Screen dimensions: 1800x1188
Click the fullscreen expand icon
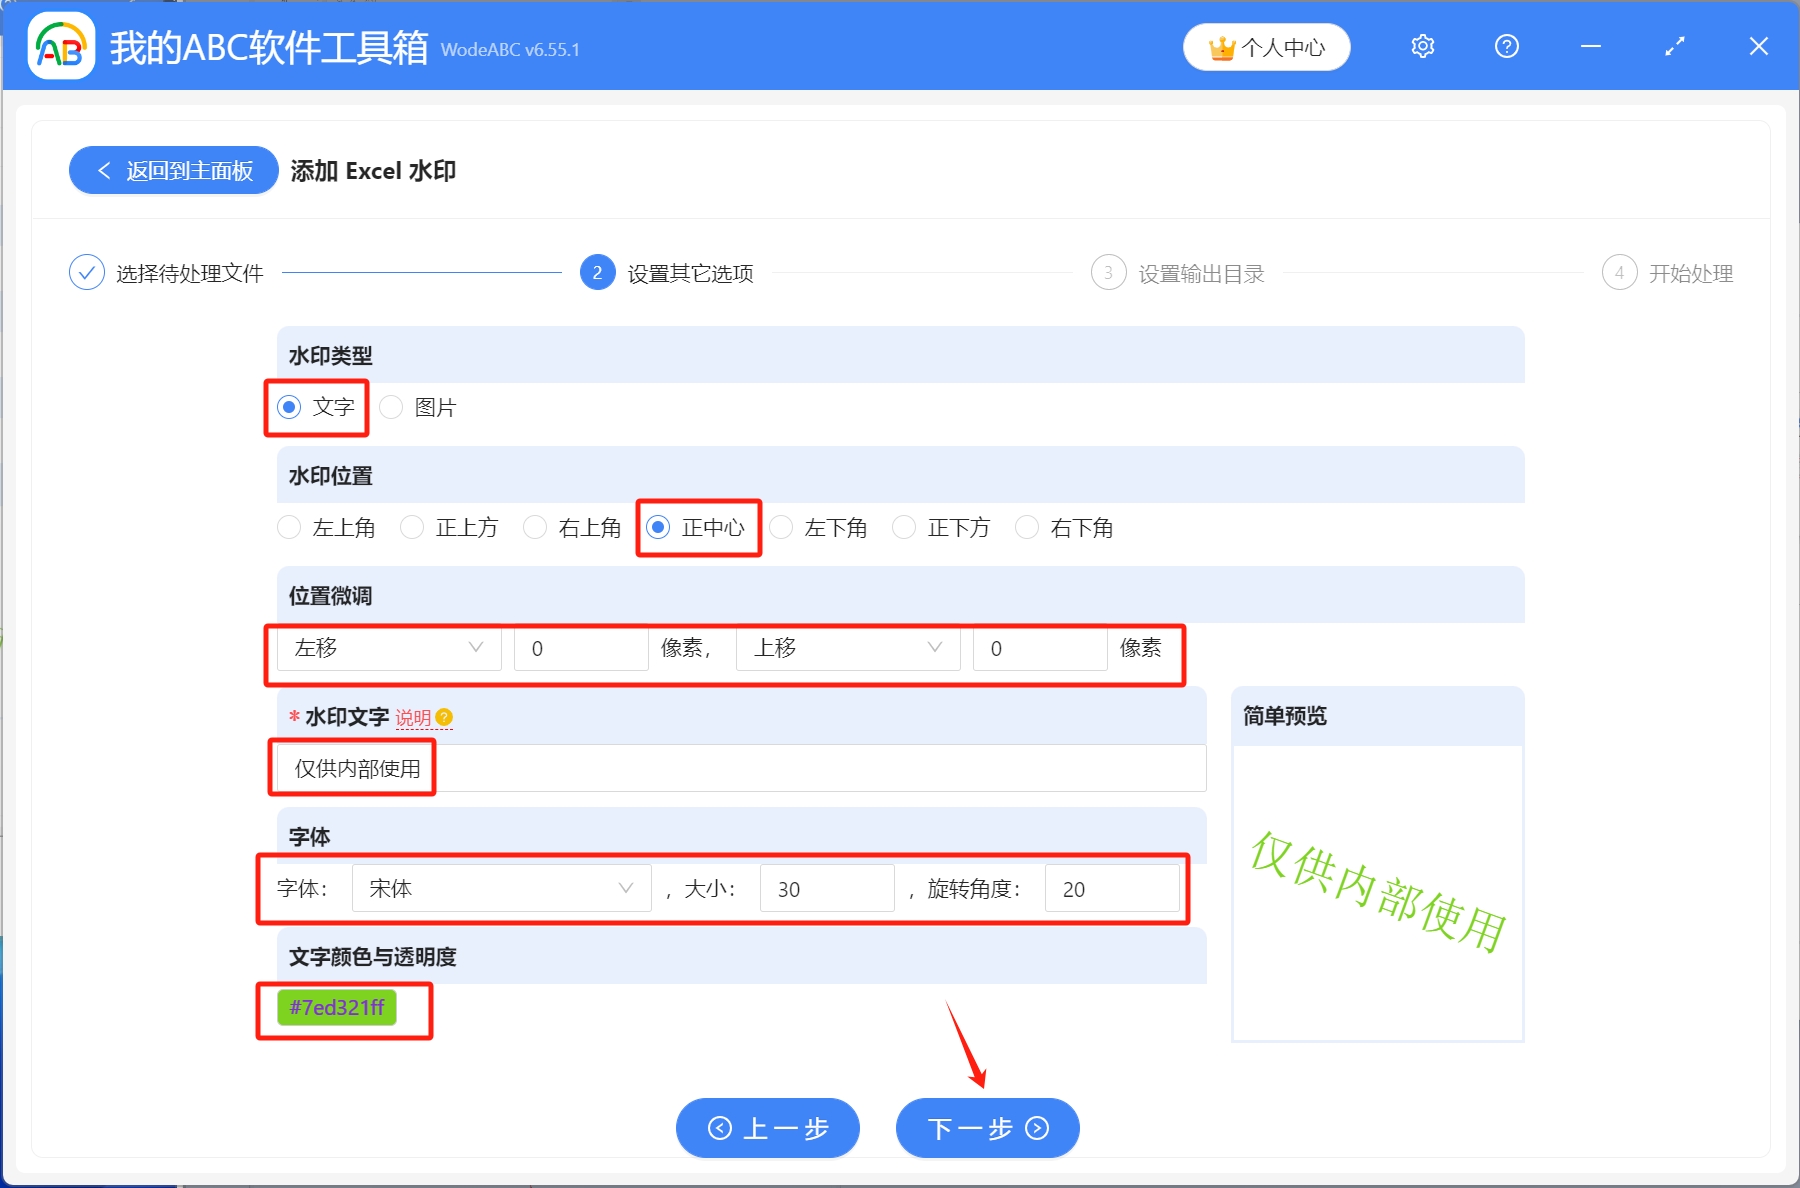[1674, 46]
